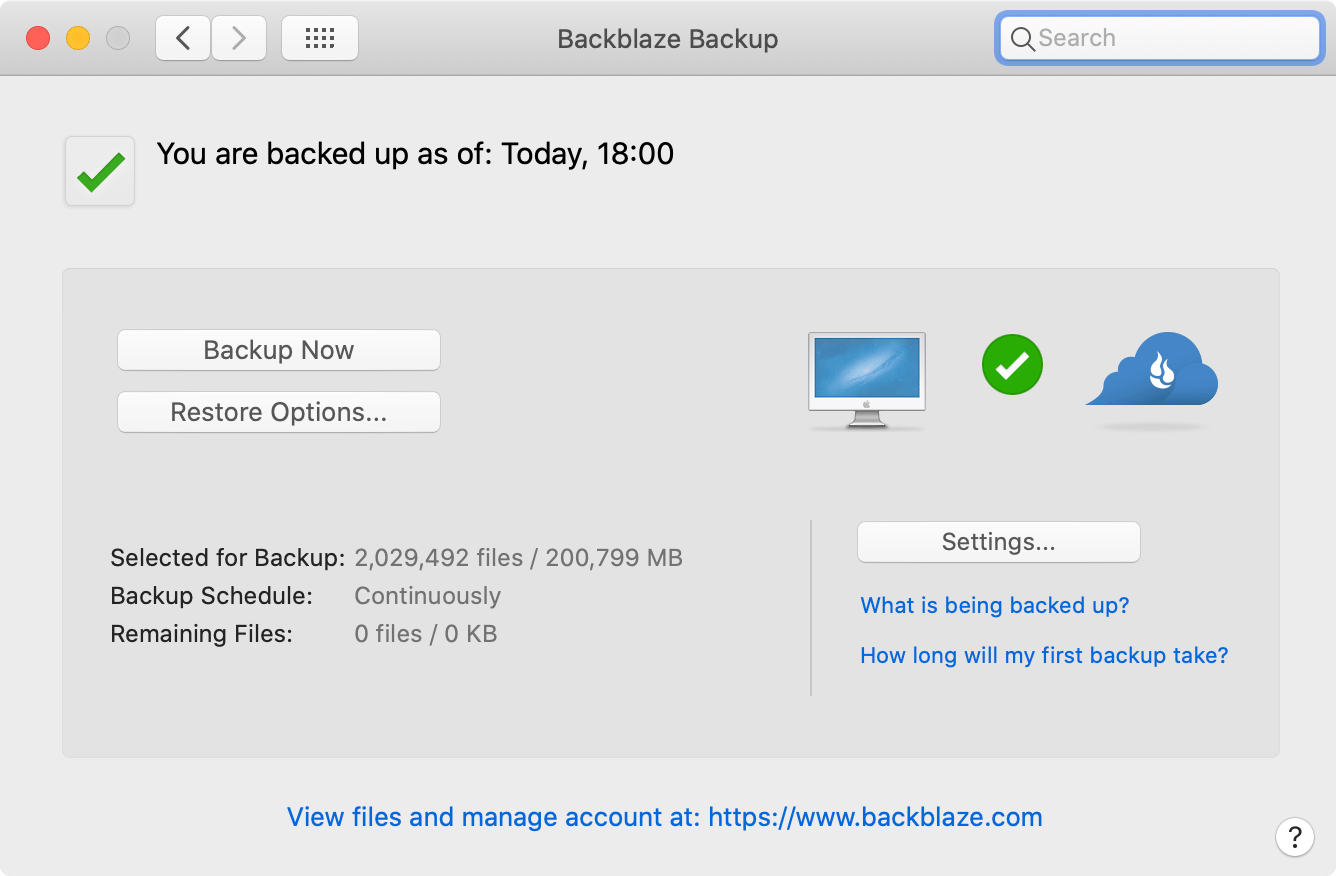Click the magnifying glass search icon
The image size is (1336, 876).
(x=1022, y=39)
